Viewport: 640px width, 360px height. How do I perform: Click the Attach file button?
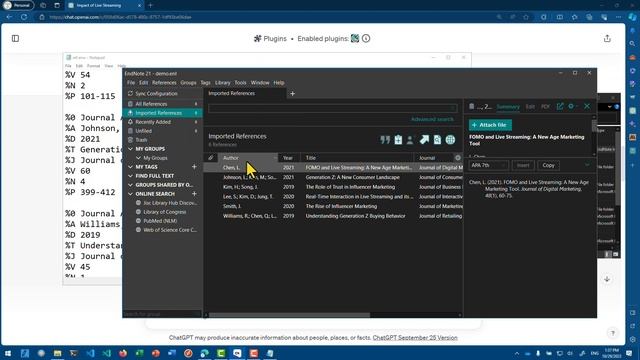point(490,125)
